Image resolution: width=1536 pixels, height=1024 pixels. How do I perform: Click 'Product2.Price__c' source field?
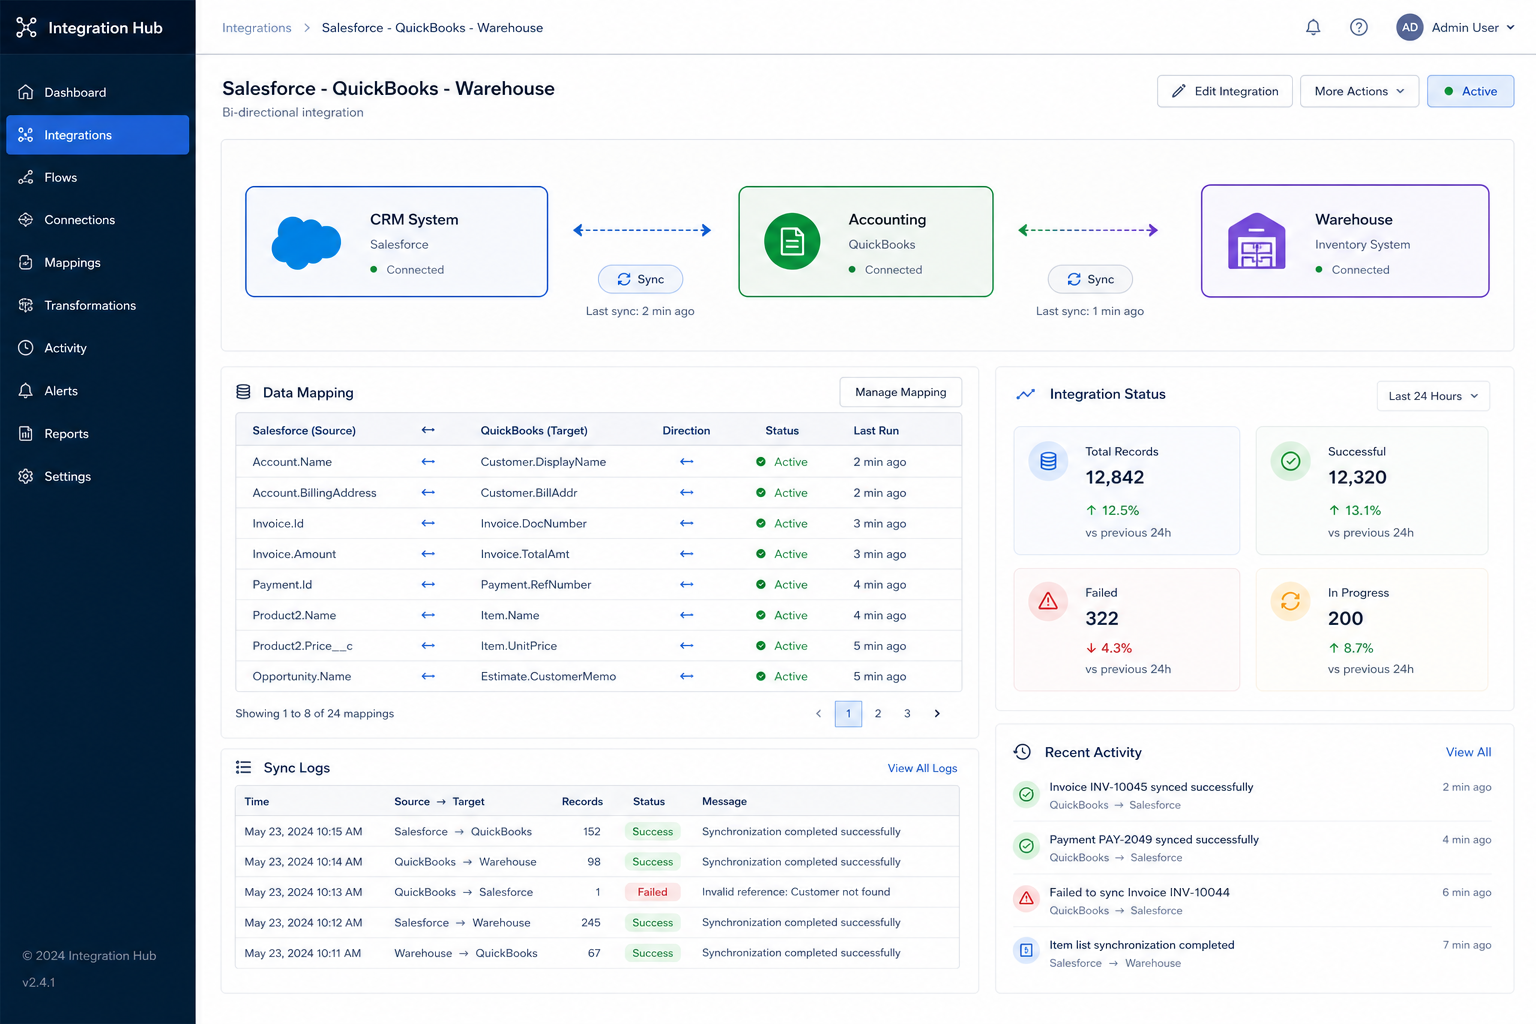point(302,646)
